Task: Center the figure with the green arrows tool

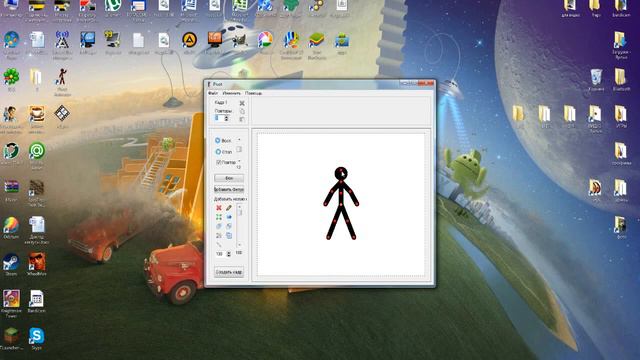Action: [x=219, y=217]
